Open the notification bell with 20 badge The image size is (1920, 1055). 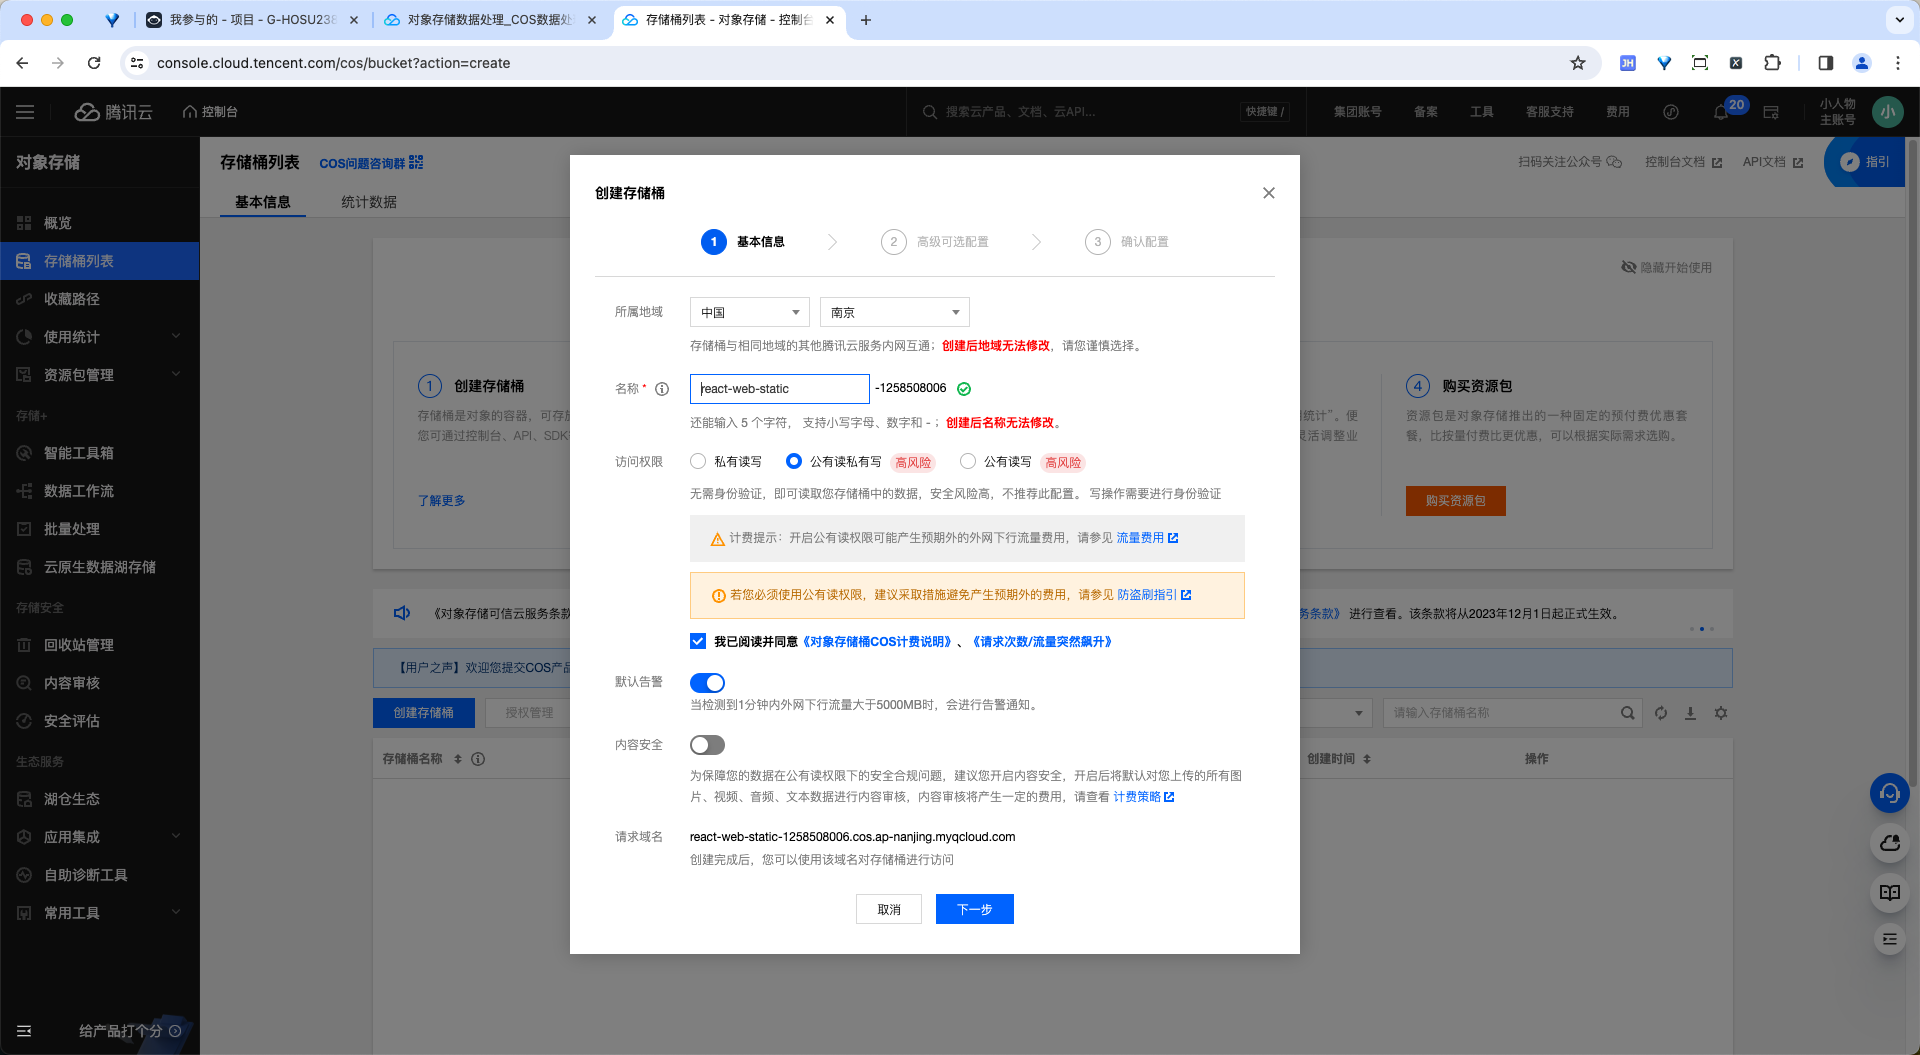pyautogui.click(x=1722, y=112)
